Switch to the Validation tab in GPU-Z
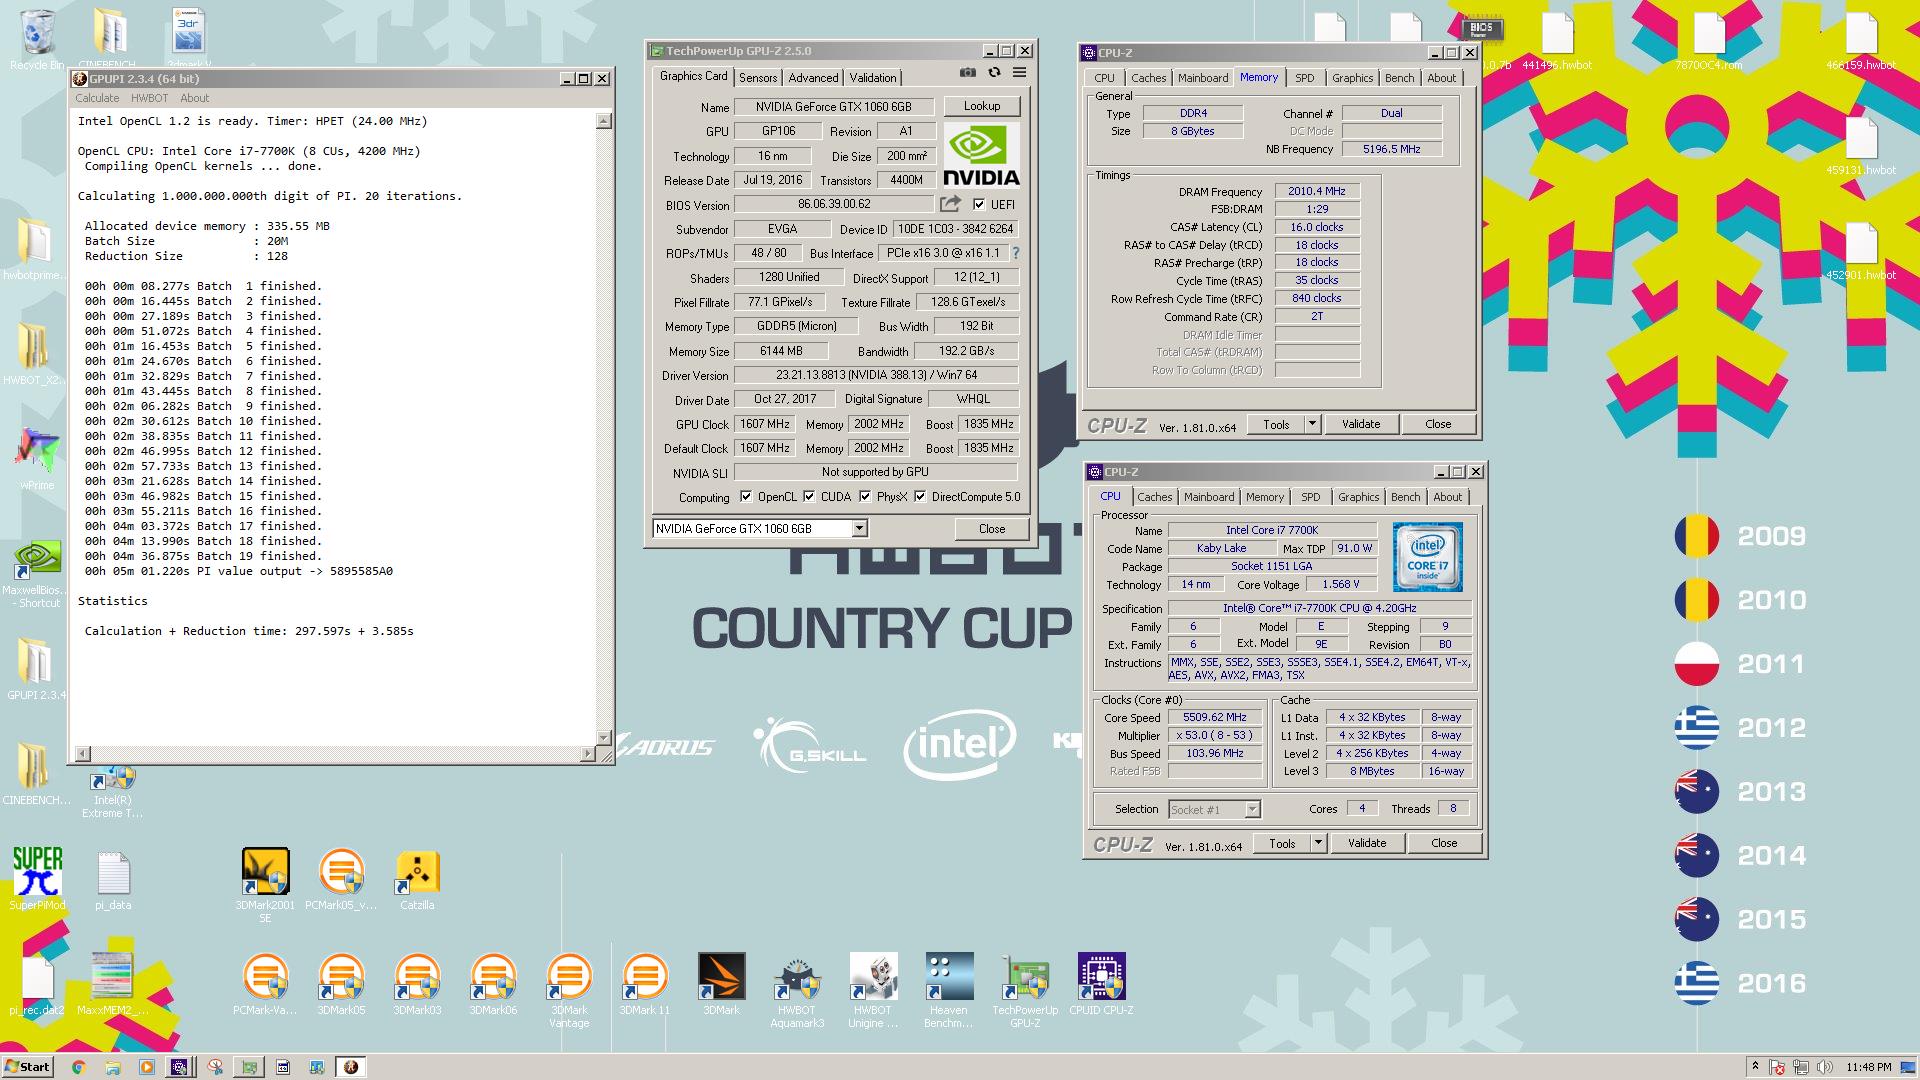The width and height of the screenshot is (1920, 1080). 873,78
